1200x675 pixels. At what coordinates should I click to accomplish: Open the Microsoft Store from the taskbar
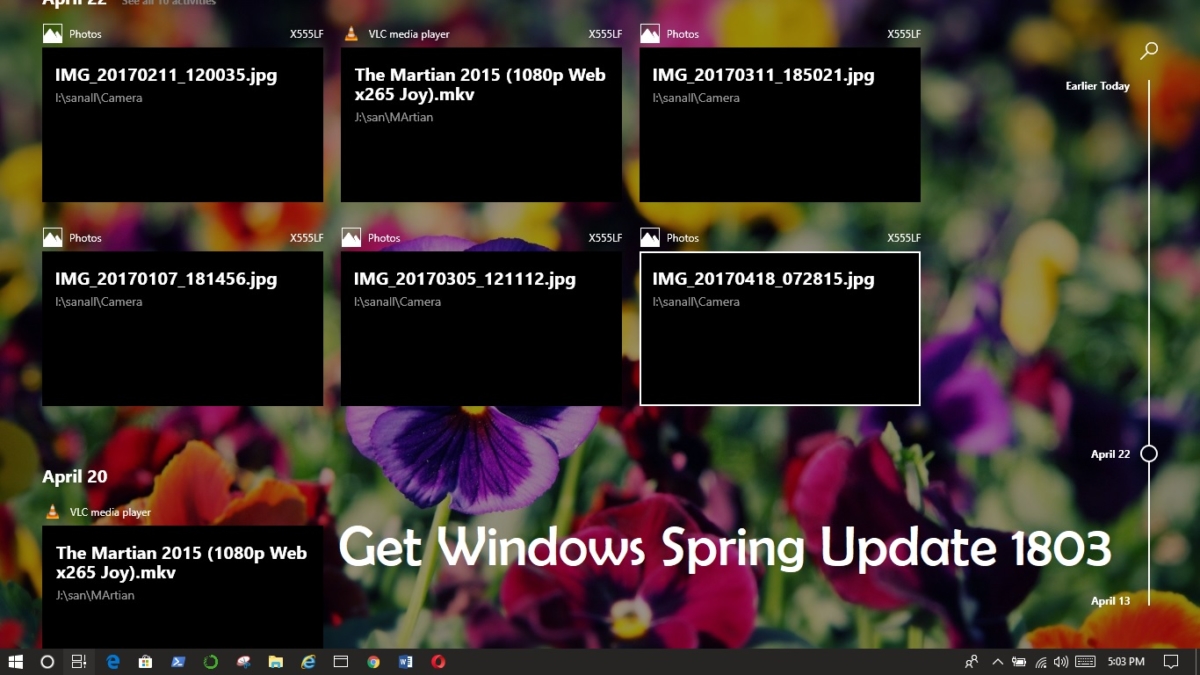tap(145, 661)
